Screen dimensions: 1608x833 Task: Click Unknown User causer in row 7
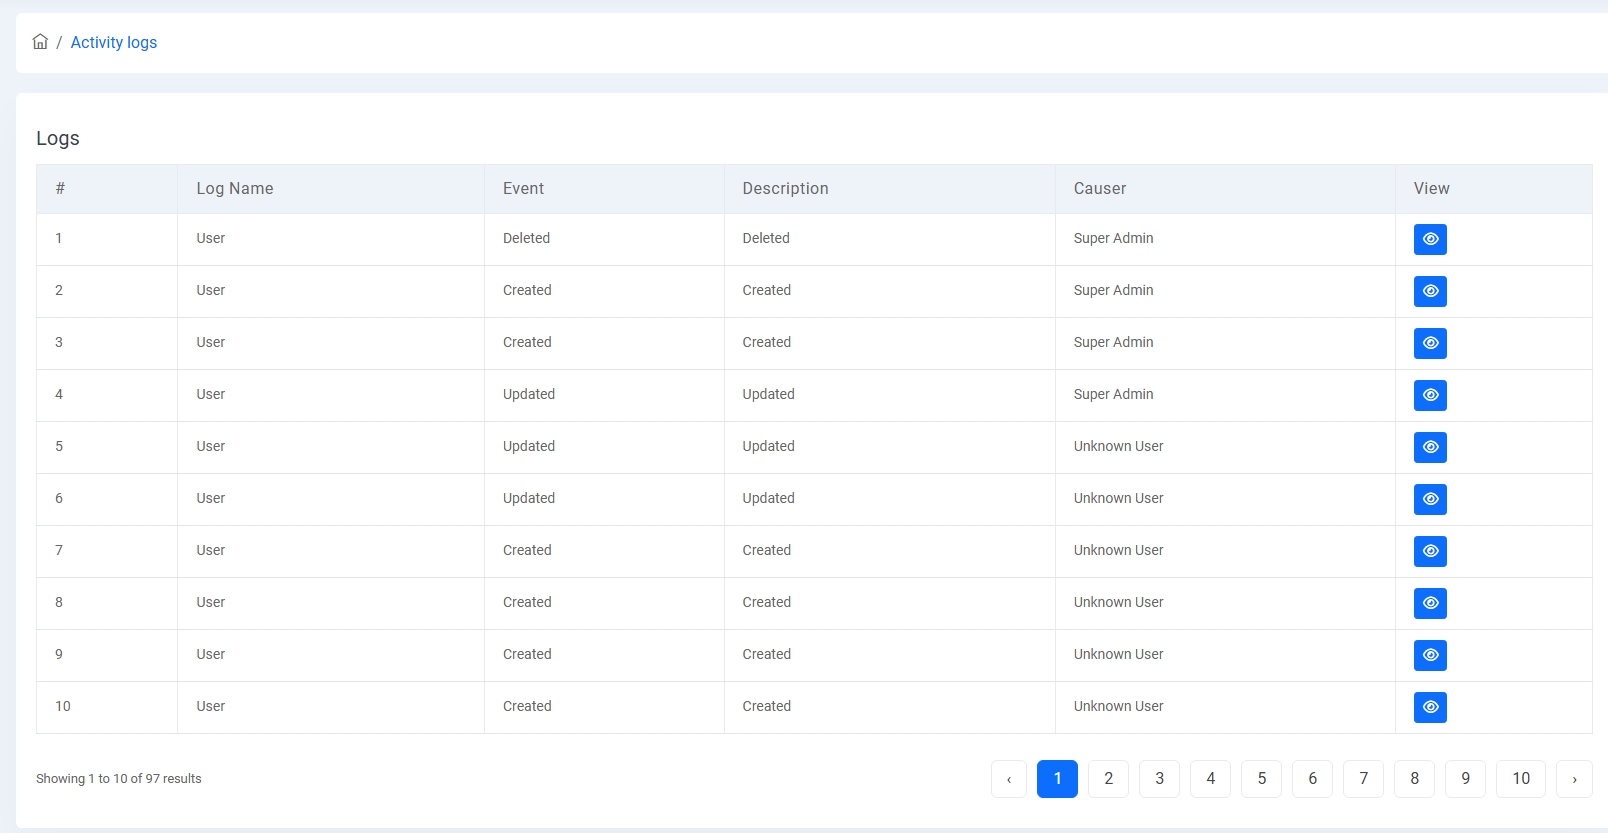[x=1118, y=550]
